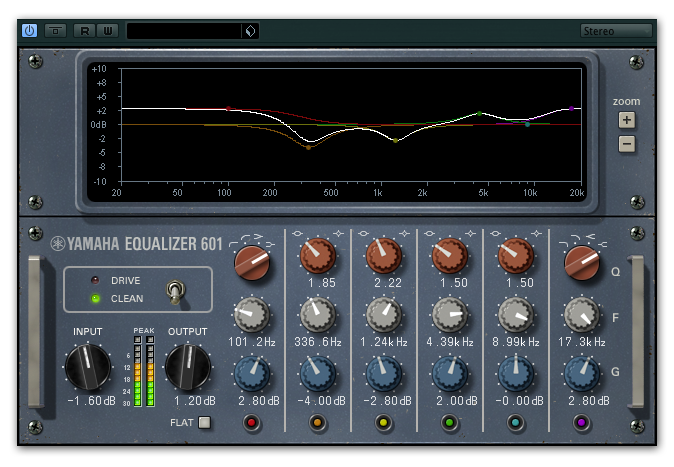Click the DRIVE mode label
This screenshot has height=467, width=674.
[x=126, y=281]
